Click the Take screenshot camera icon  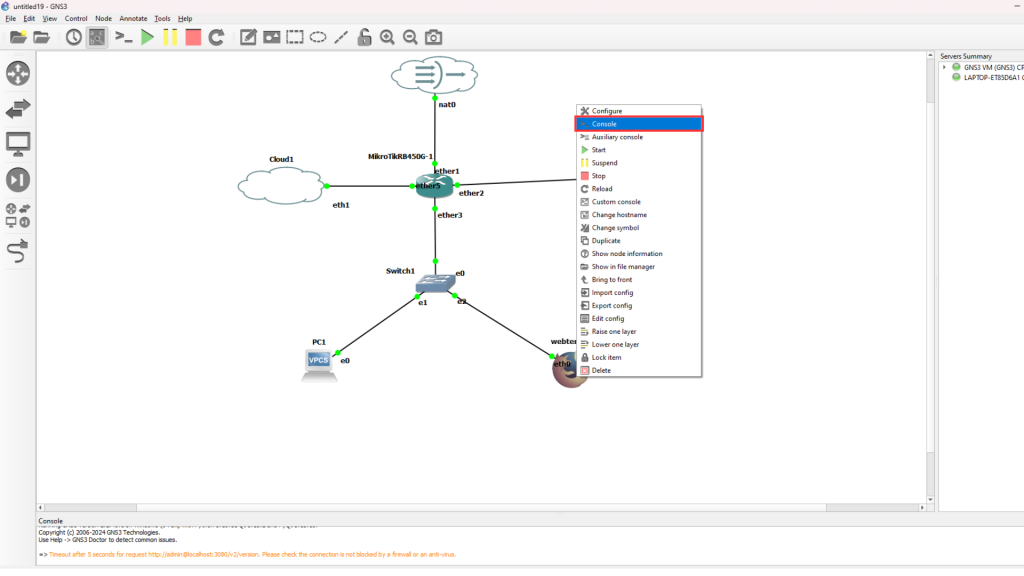coord(433,37)
